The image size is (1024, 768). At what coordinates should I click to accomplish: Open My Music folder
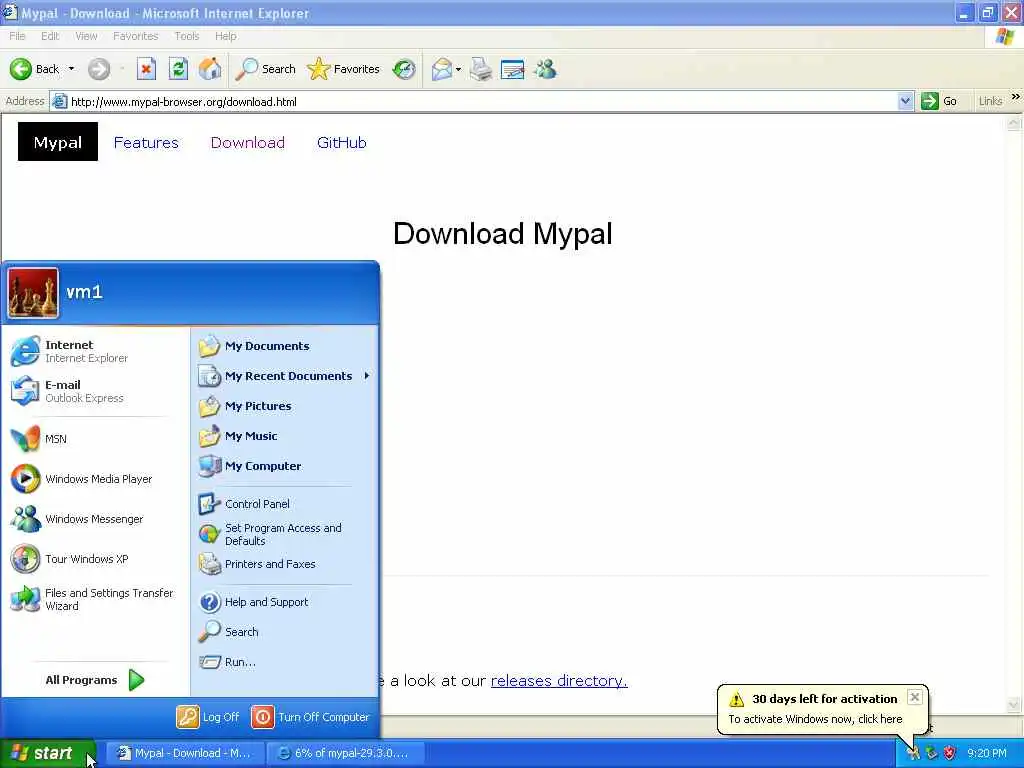click(x=284, y=436)
